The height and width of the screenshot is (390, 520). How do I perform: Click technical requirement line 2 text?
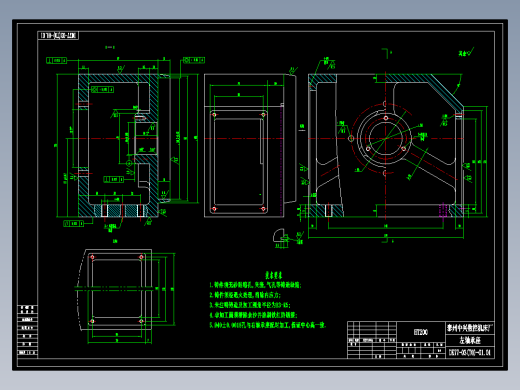245,295
